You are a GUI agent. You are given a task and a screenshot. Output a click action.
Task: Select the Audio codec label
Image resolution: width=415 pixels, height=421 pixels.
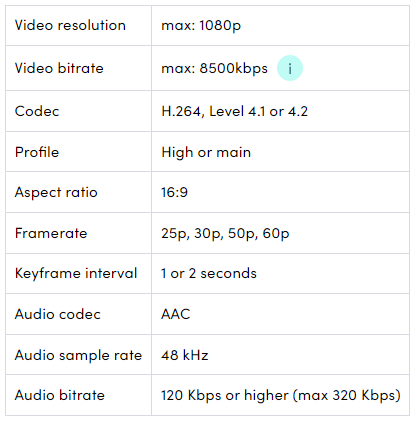click(58, 314)
